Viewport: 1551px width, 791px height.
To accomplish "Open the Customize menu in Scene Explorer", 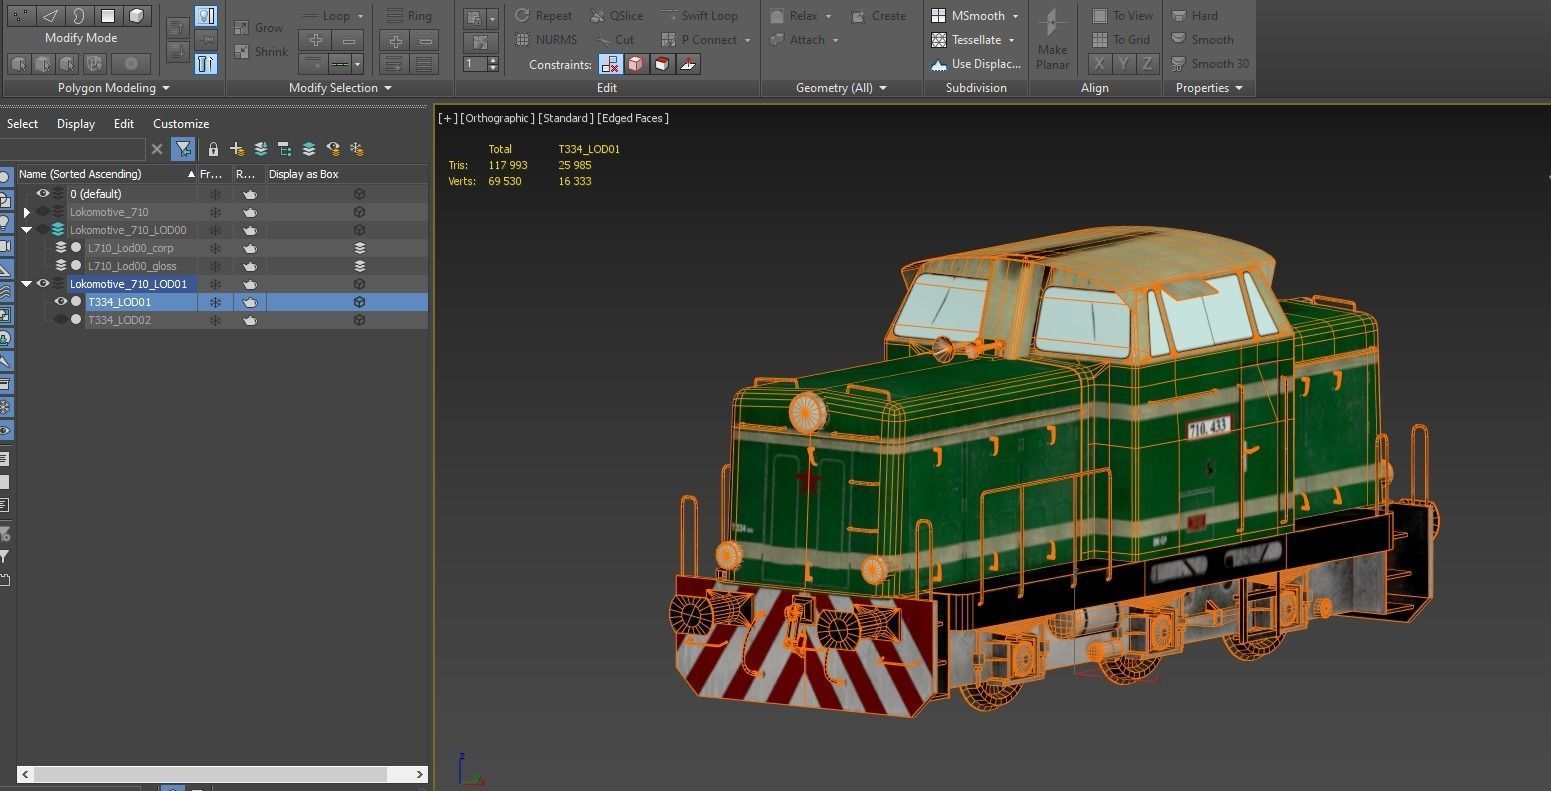I will click(x=181, y=124).
